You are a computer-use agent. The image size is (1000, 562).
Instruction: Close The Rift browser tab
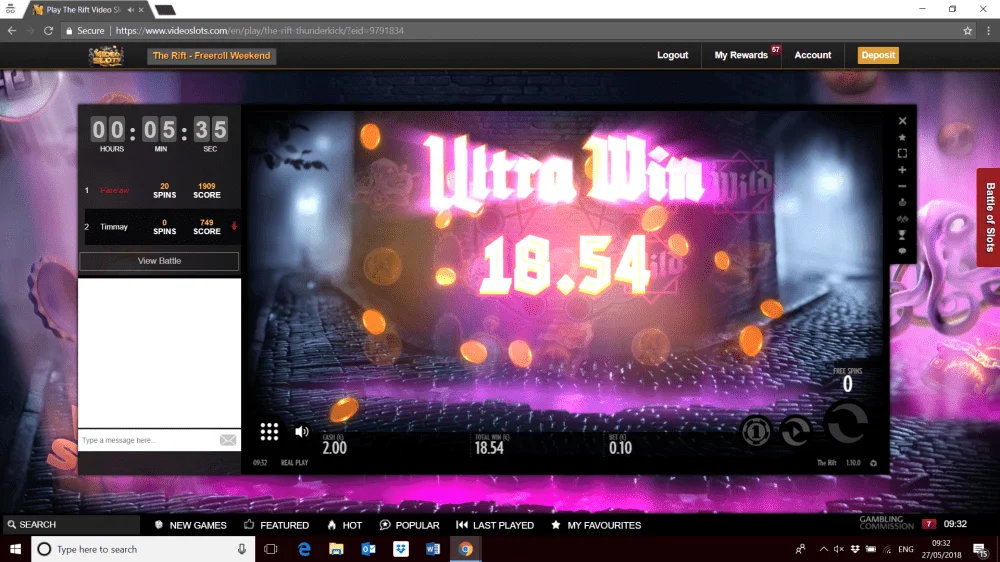click(141, 10)
